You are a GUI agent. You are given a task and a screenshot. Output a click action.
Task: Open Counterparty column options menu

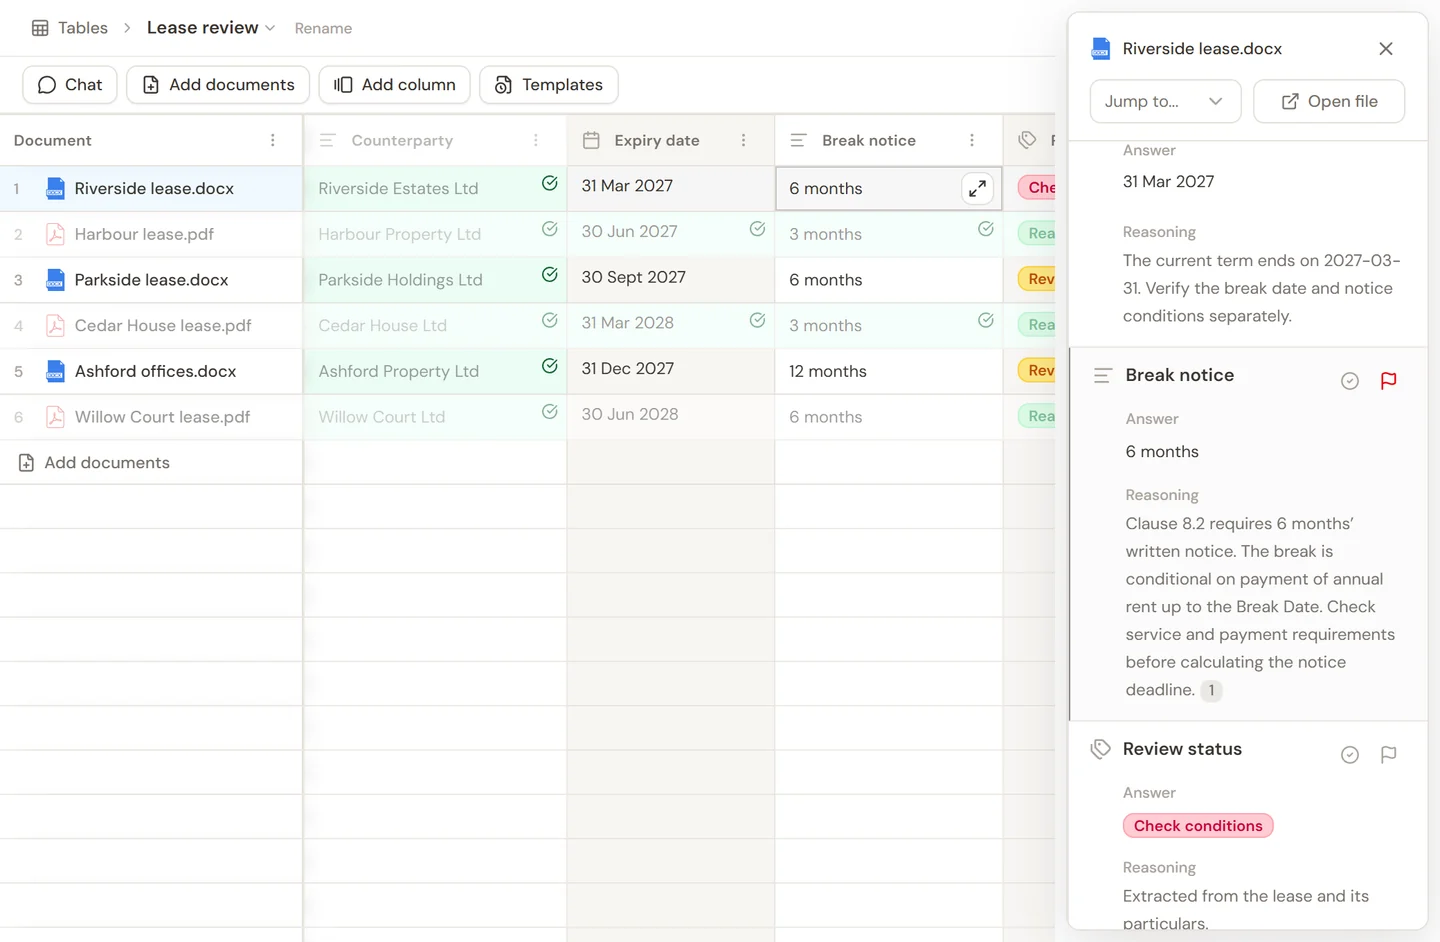536,141
